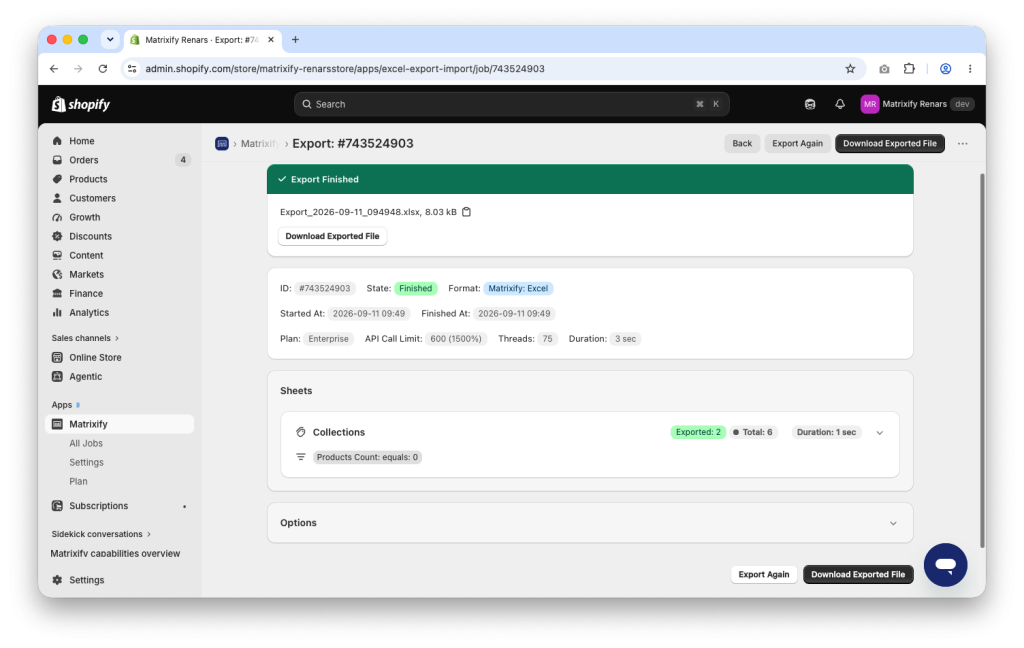Click the bottom Download Exported File button
Viewport: 1024px width, 648px height.
pyautogui.click(x=857, y=575)
